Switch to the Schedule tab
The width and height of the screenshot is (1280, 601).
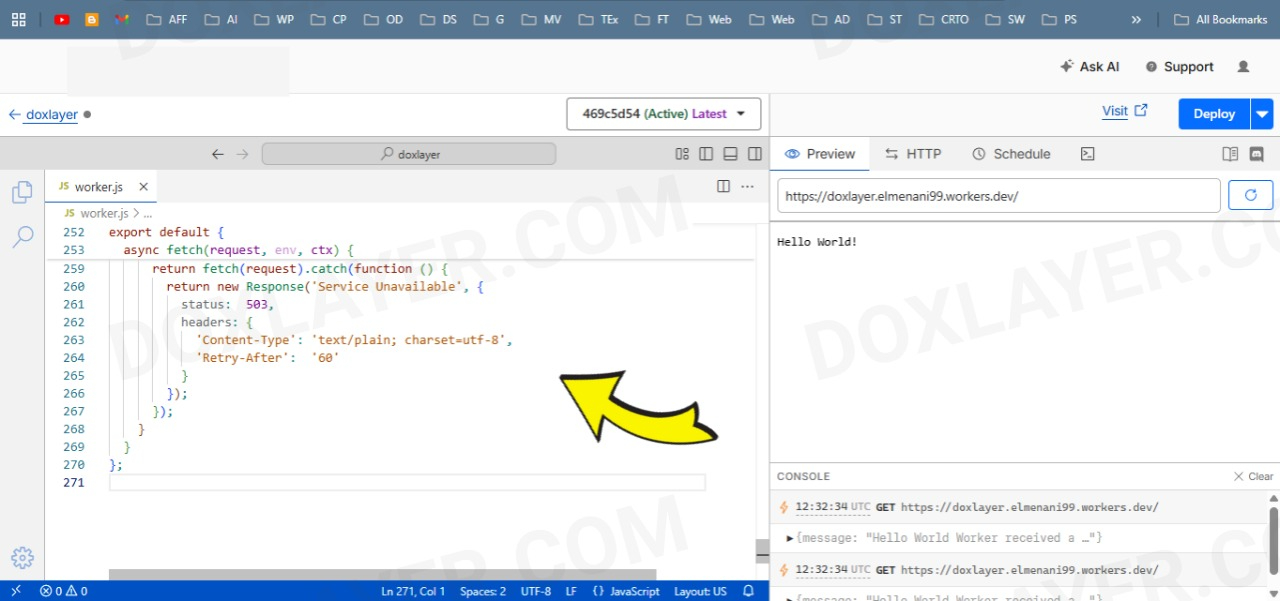click(1011, 154)
